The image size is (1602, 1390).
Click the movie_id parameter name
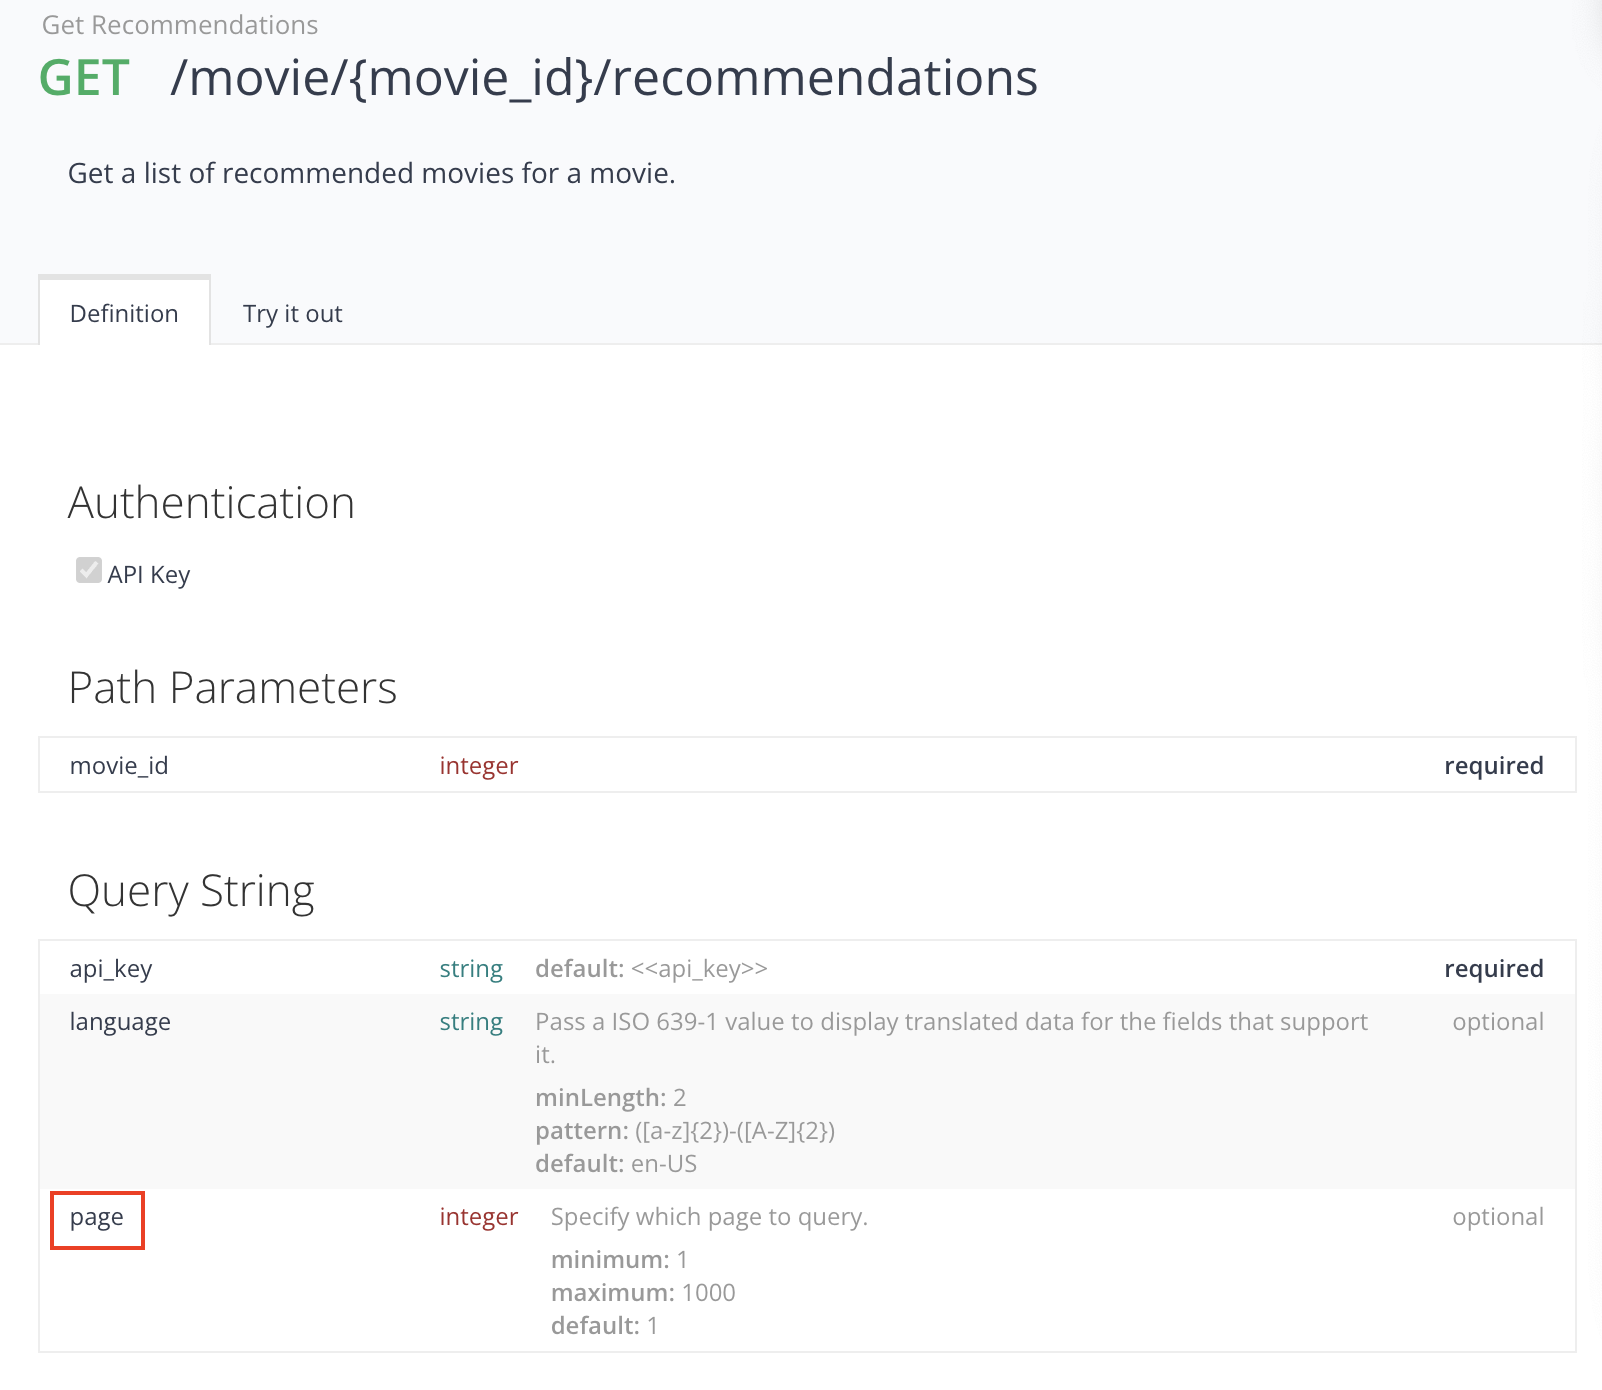(x=119, y=766)
